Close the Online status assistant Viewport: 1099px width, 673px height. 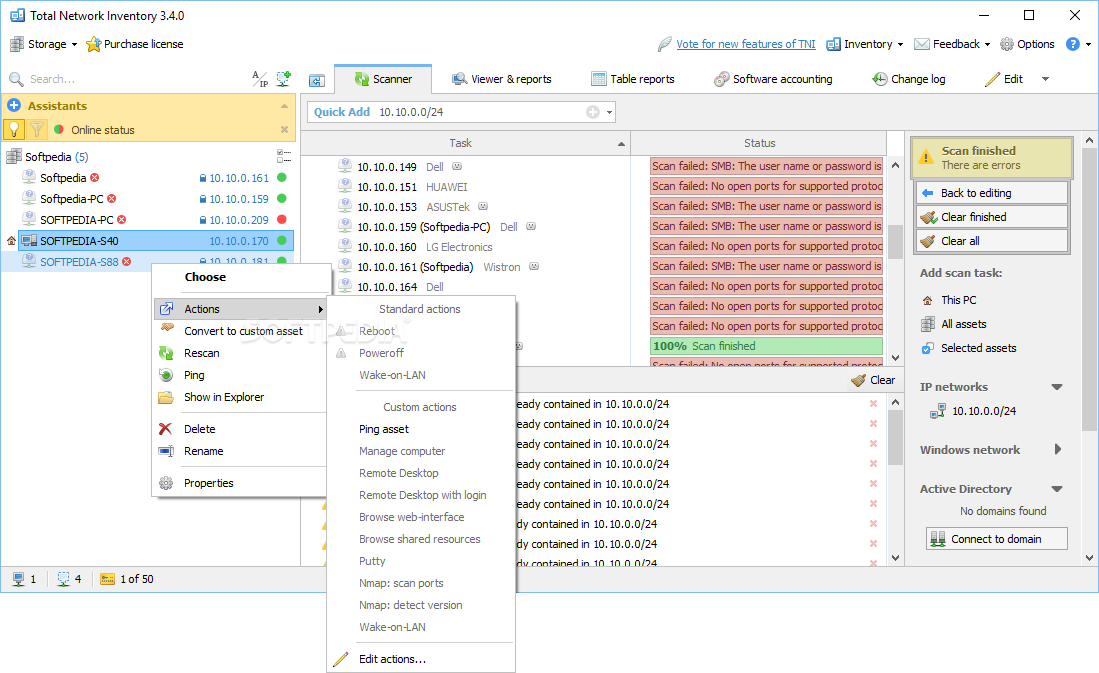tap(285, 130)
